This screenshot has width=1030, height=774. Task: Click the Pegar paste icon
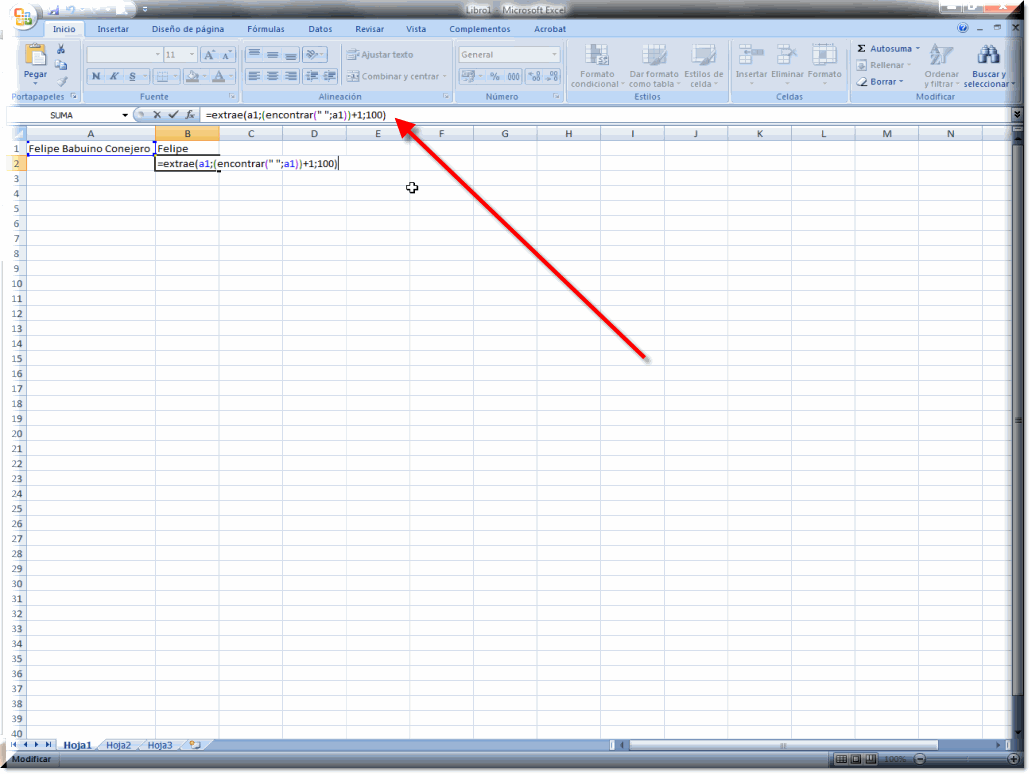pyautogui.click(x=35, y=56)
